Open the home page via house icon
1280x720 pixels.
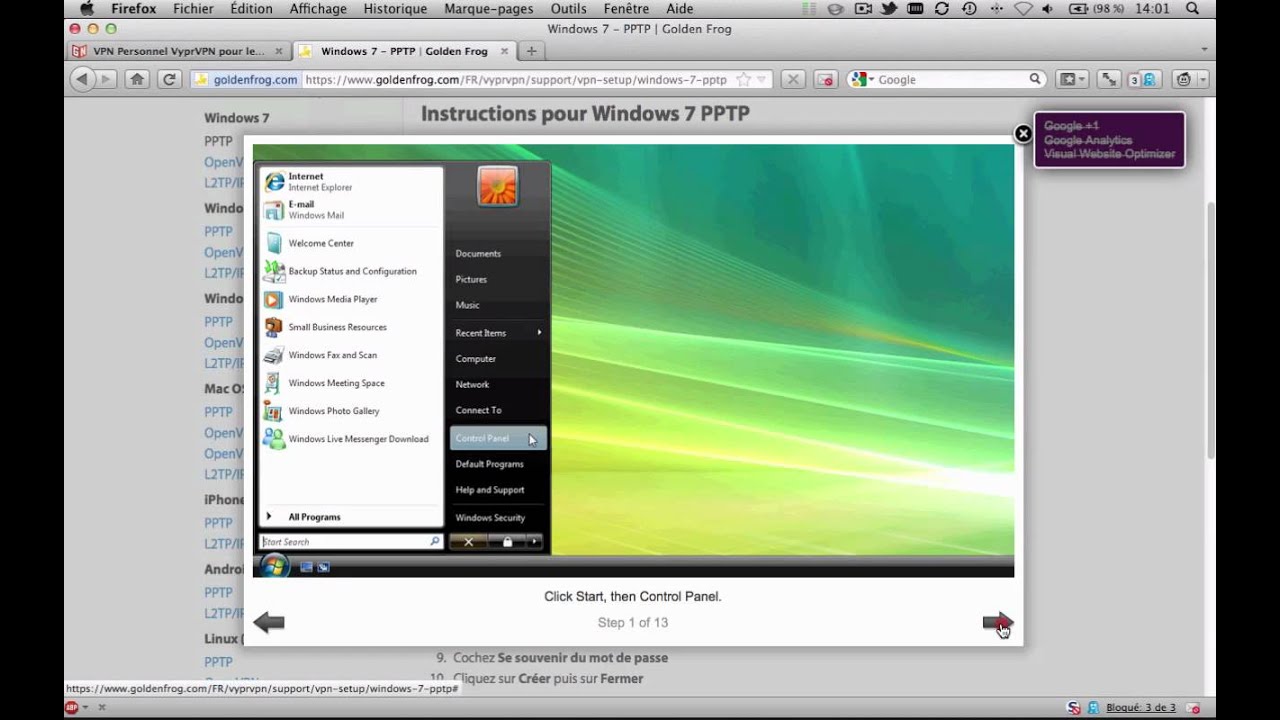click(138, 79)
